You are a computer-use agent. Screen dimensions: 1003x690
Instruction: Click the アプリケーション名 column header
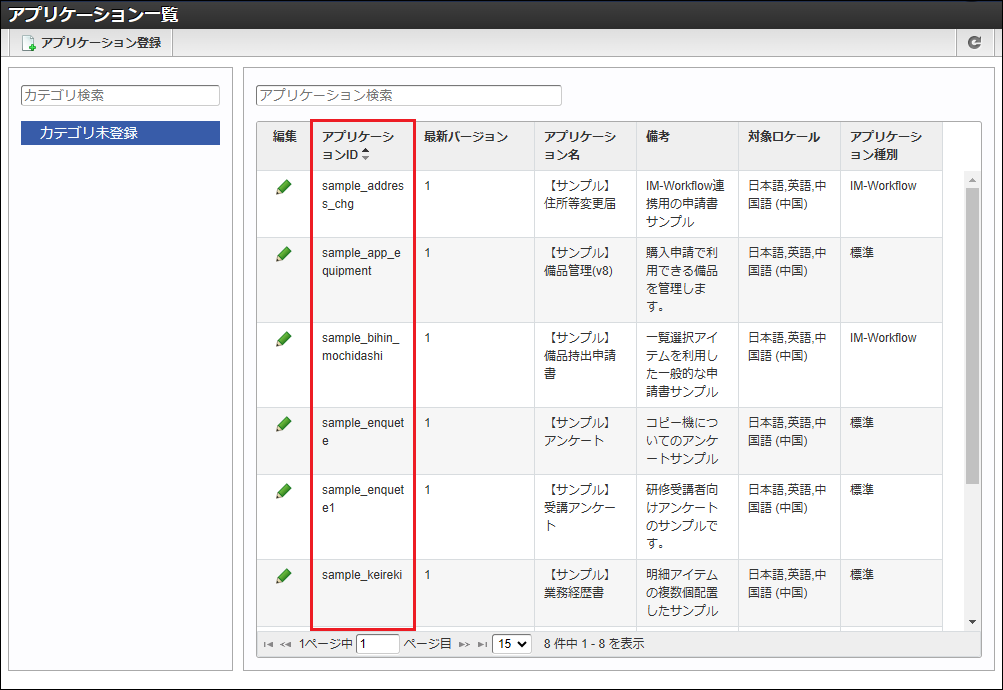580,146
